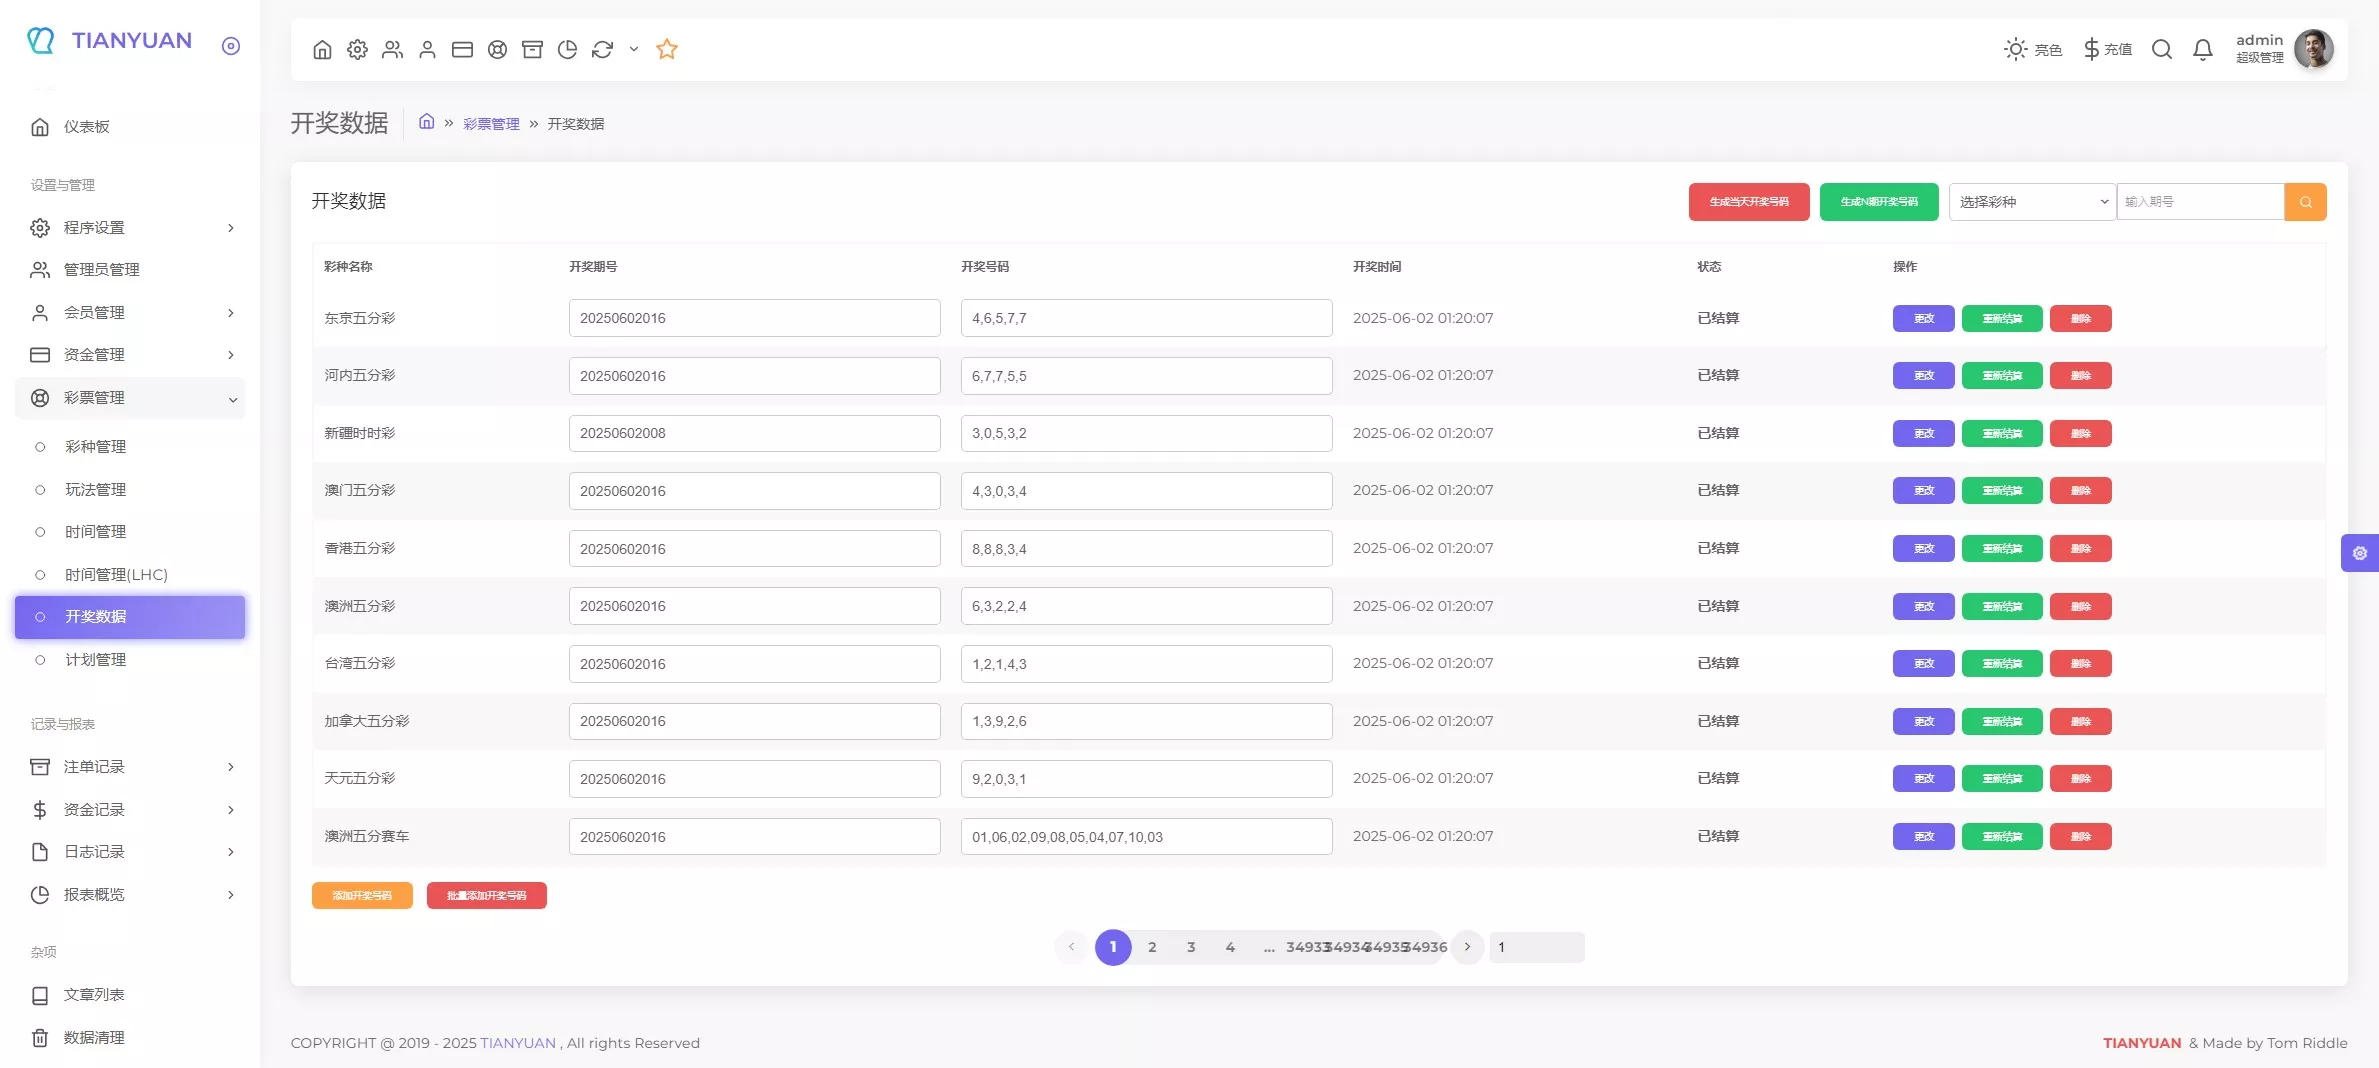
Task: Select 计划管理 sidebar item
Action: coord(96,660)
